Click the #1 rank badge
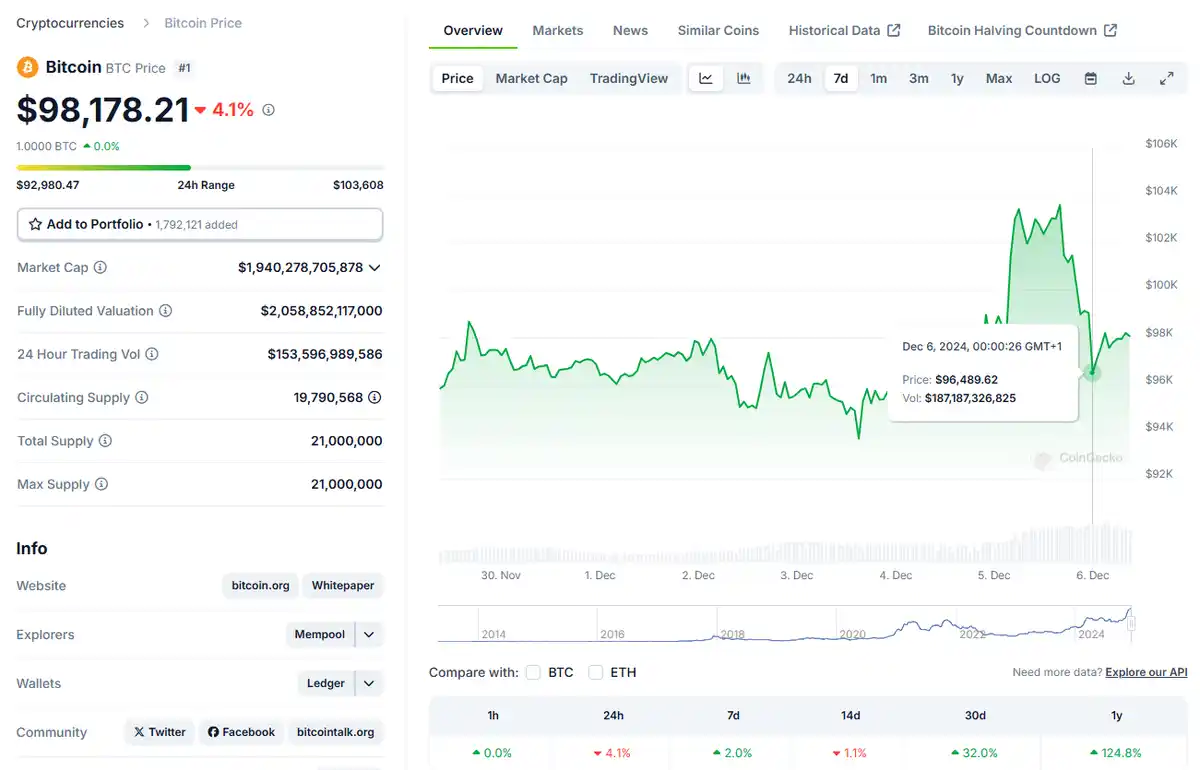The width and height of the screenshot is (1200, 770). pos(184,67)
